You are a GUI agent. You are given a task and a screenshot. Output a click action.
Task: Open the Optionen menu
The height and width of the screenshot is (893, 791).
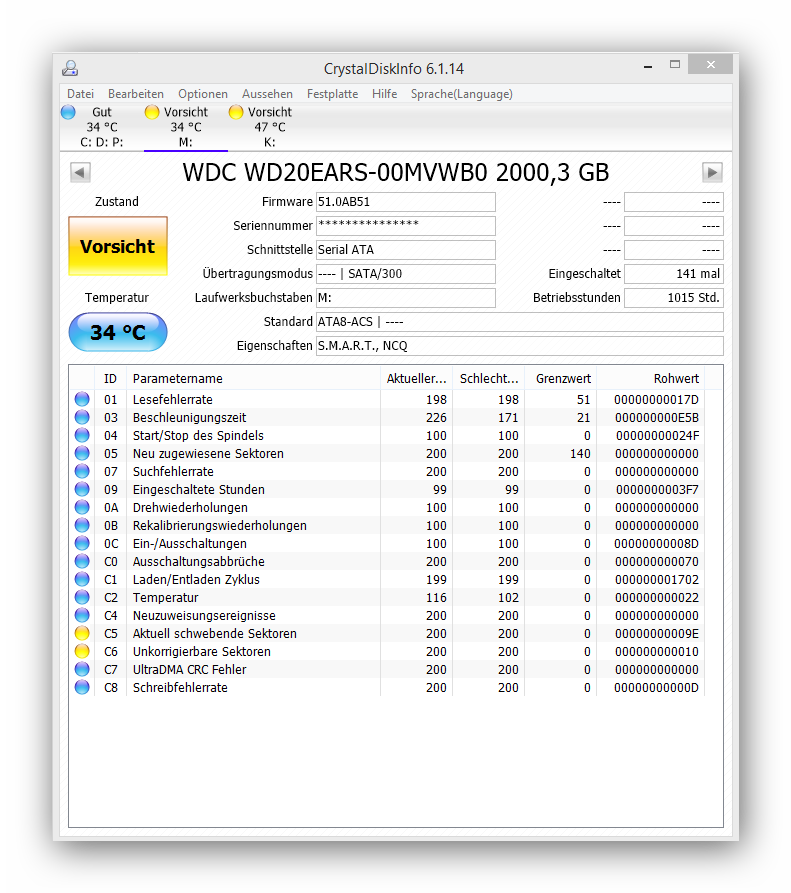click(203, 94)
